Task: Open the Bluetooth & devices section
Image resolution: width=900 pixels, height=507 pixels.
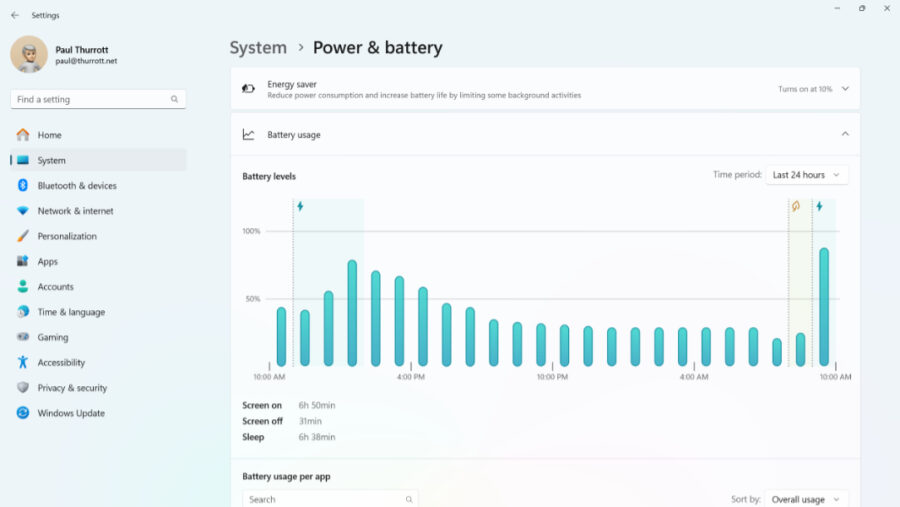Action: (77, 186)
